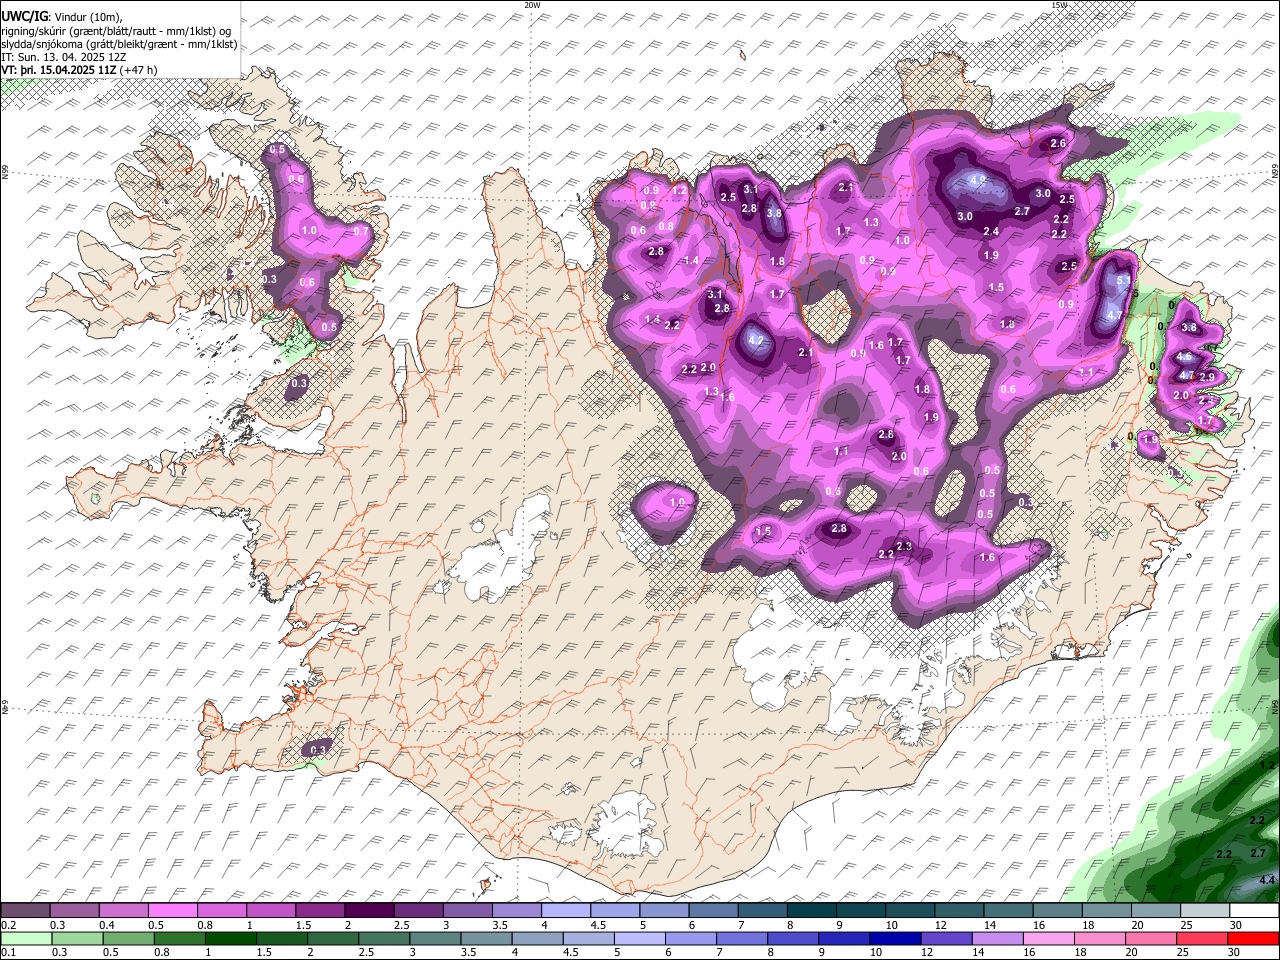Click the 15W longitude label
The width and height of the screenshot is (1280, 960).
click(x=1059, y=5)
